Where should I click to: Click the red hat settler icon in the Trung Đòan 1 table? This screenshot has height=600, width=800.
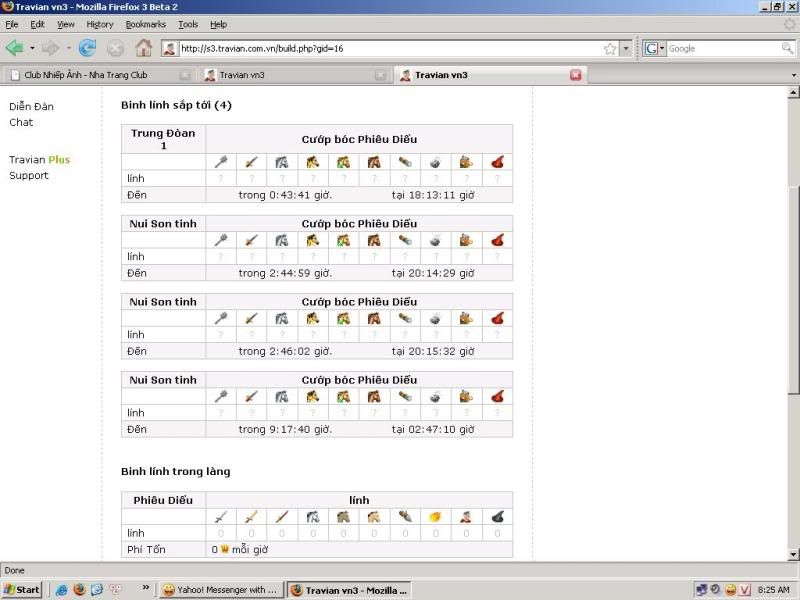coord(497,162)
